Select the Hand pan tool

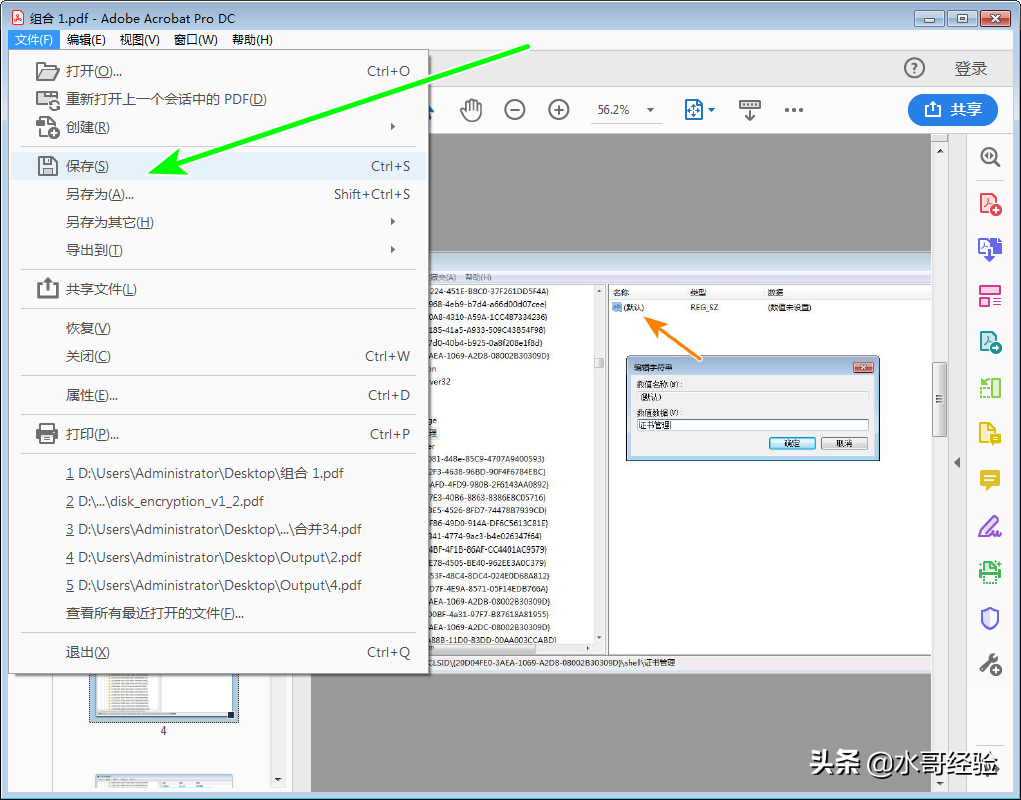tap(471, 110)
